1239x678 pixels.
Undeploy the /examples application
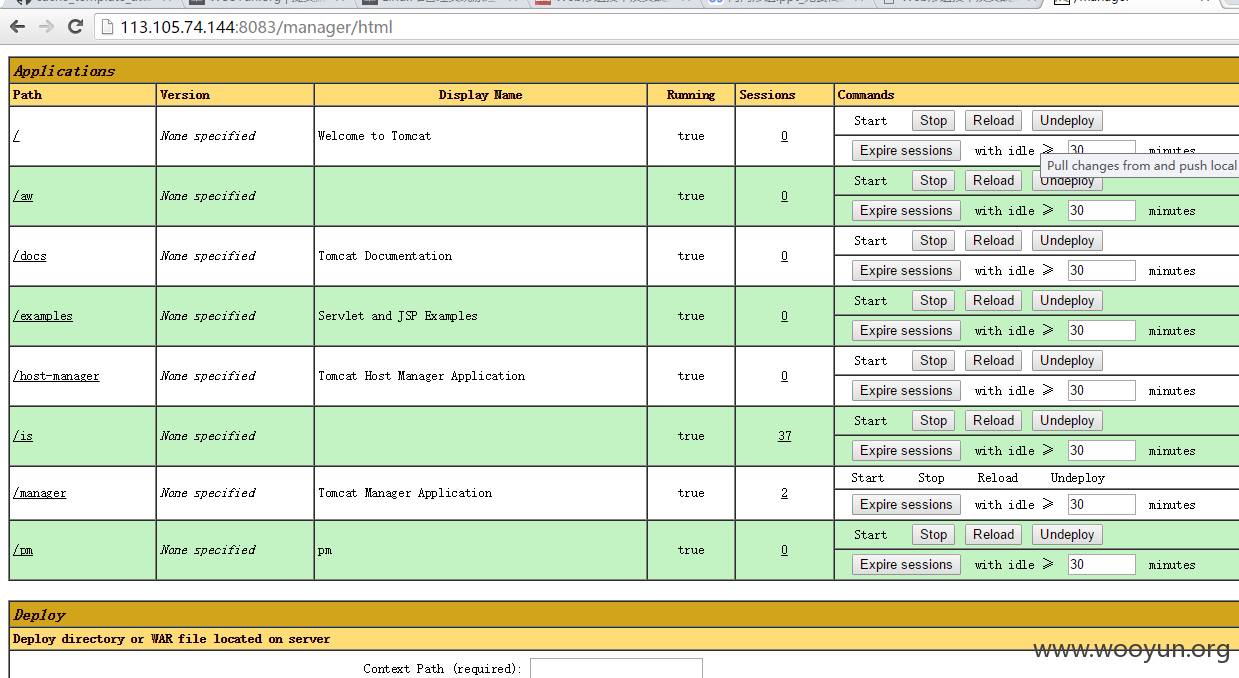[1067, 300]
